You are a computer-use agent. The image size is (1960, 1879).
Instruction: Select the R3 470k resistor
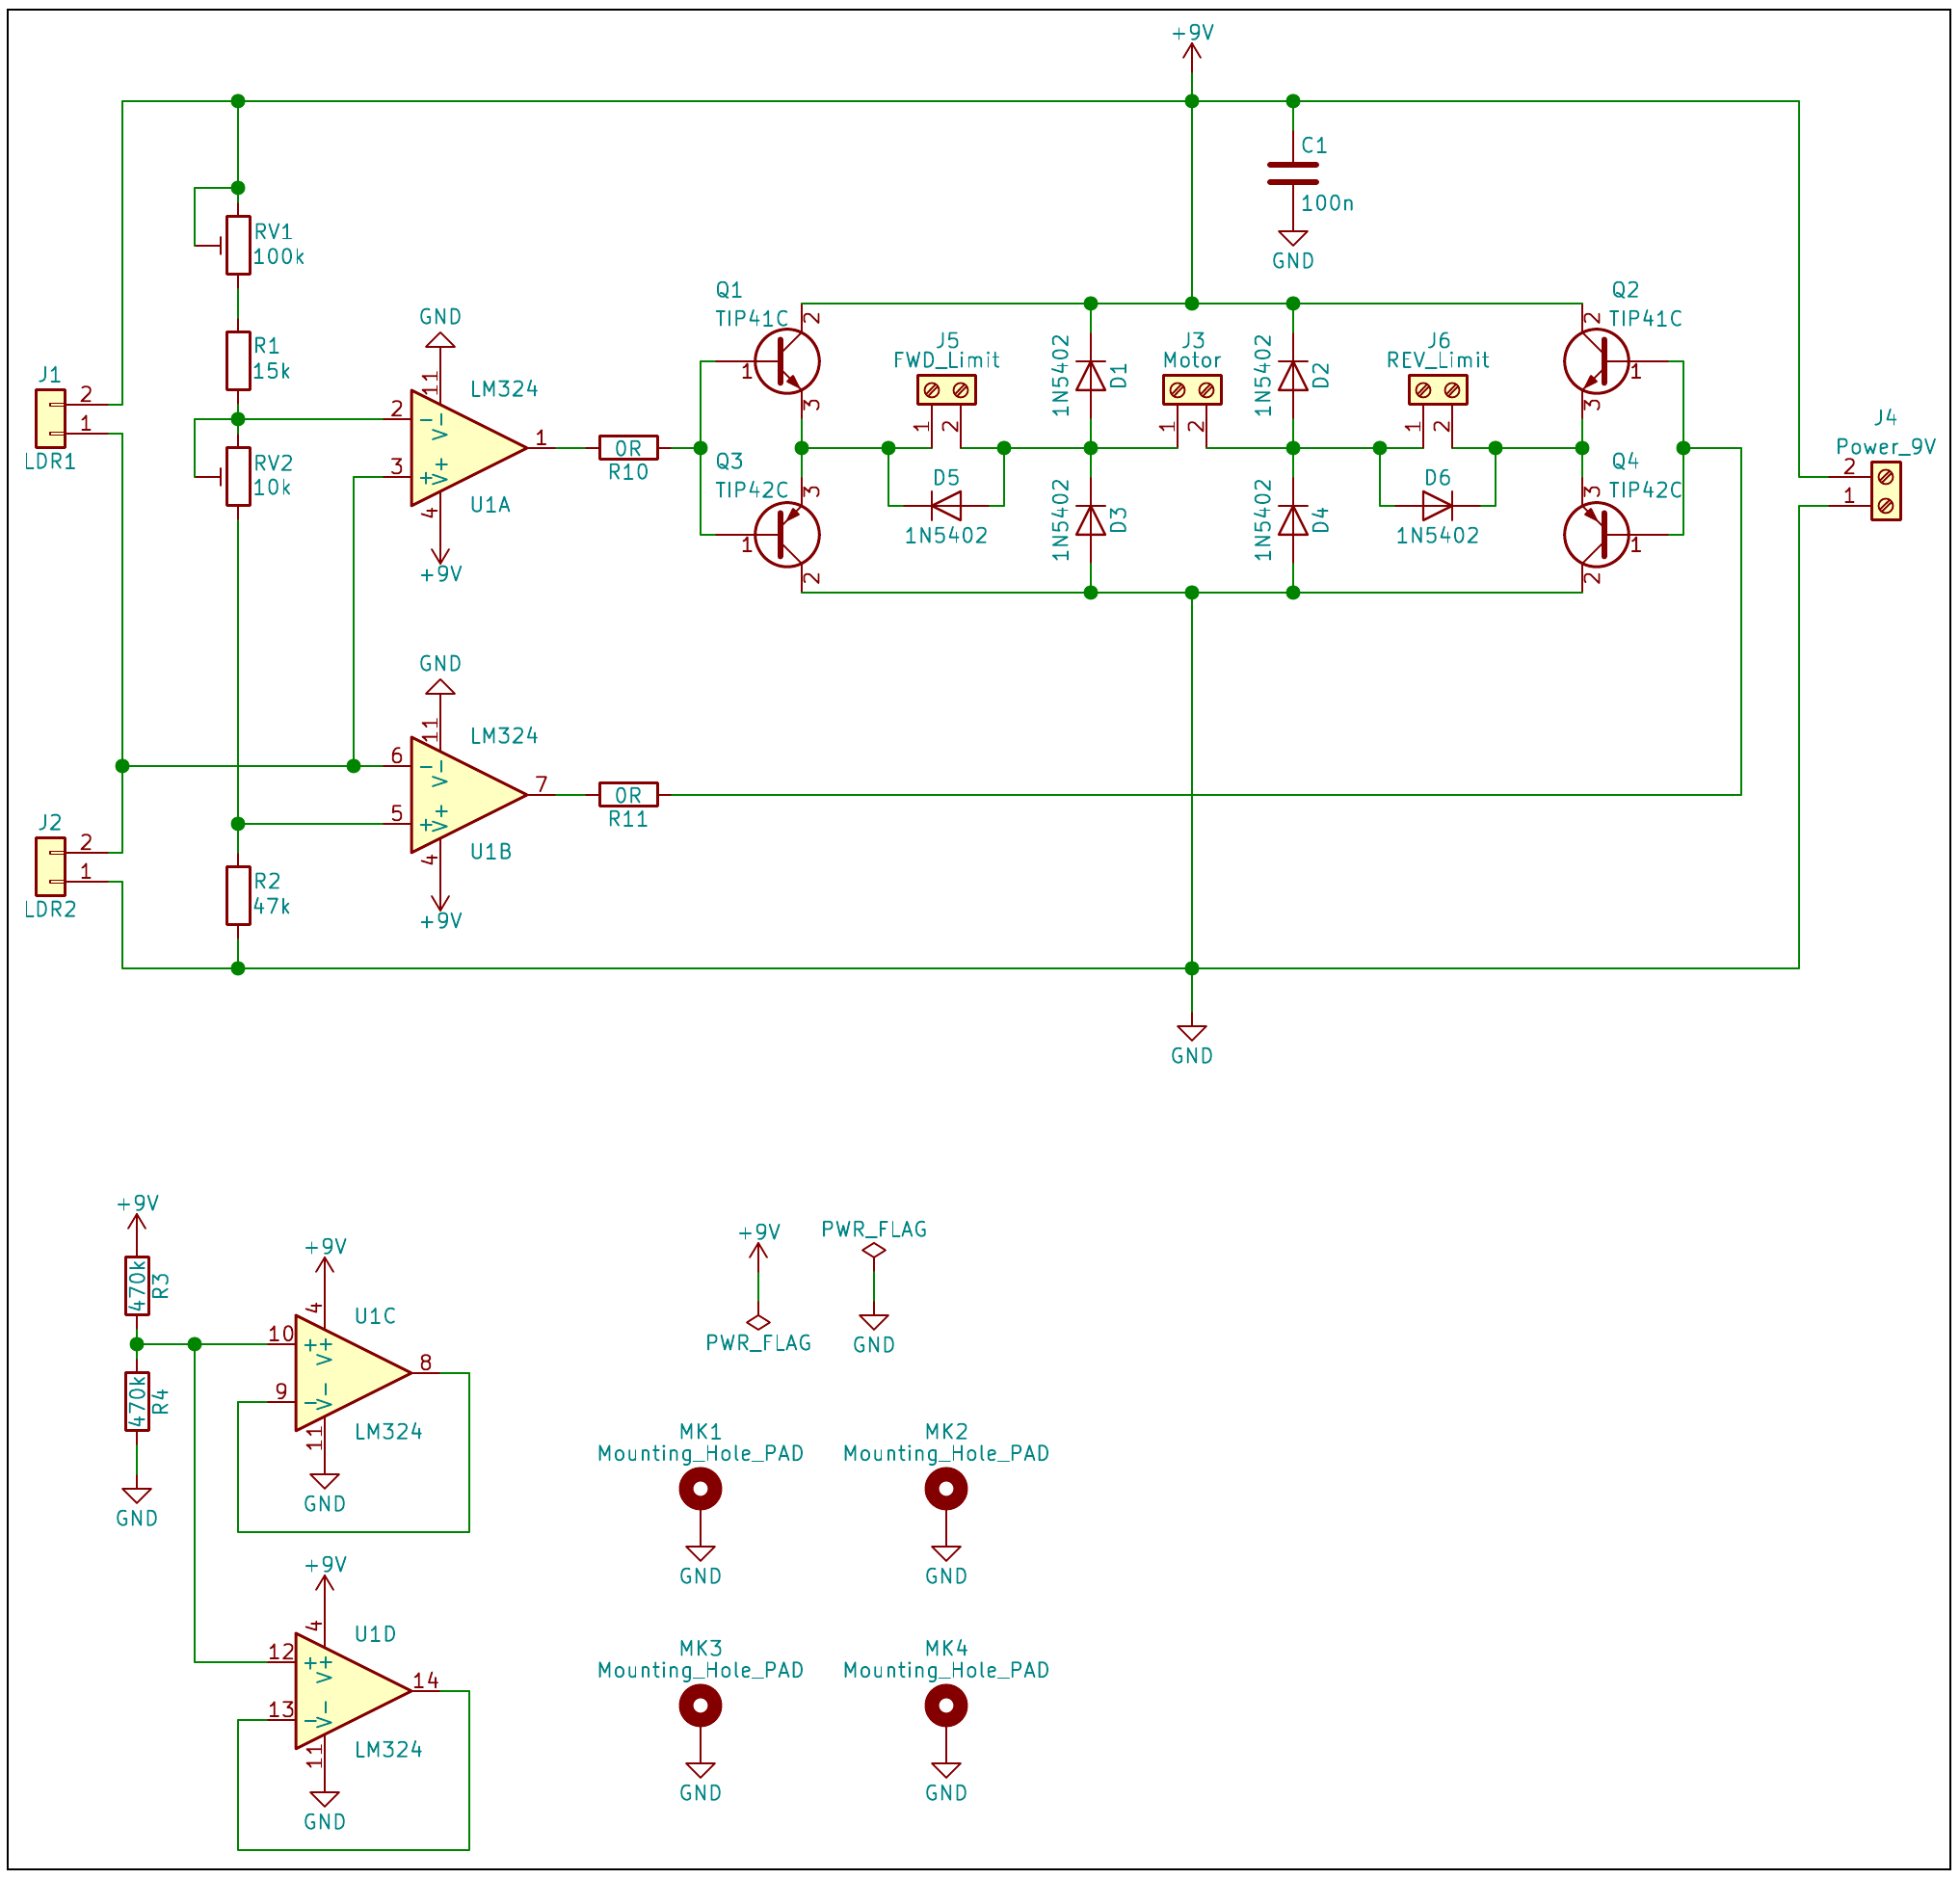(137, 1286)
